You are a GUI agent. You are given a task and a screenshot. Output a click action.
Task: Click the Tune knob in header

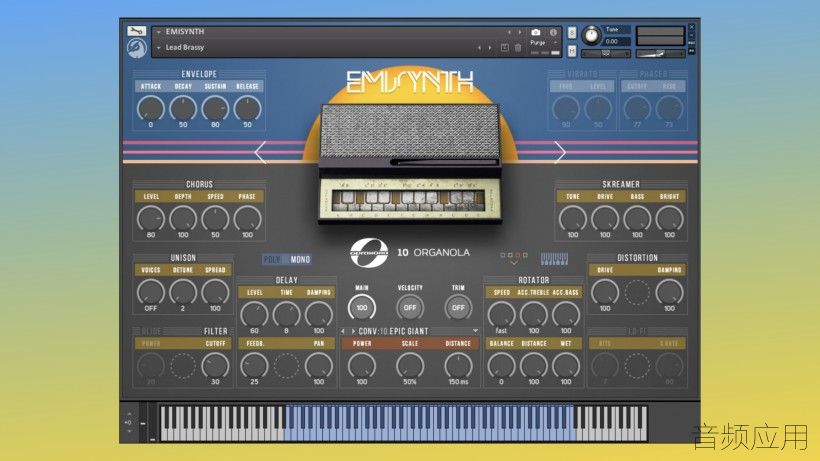point(592,36)
